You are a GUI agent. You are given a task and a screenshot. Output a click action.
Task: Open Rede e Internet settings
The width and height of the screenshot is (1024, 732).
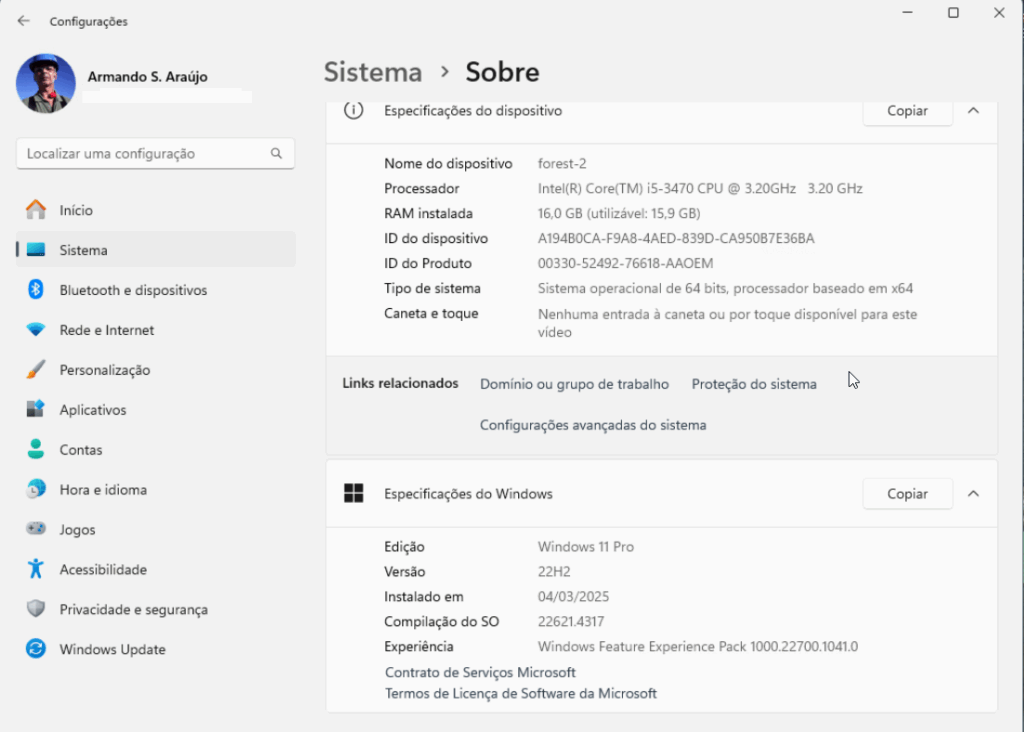(x=106, y=330)
